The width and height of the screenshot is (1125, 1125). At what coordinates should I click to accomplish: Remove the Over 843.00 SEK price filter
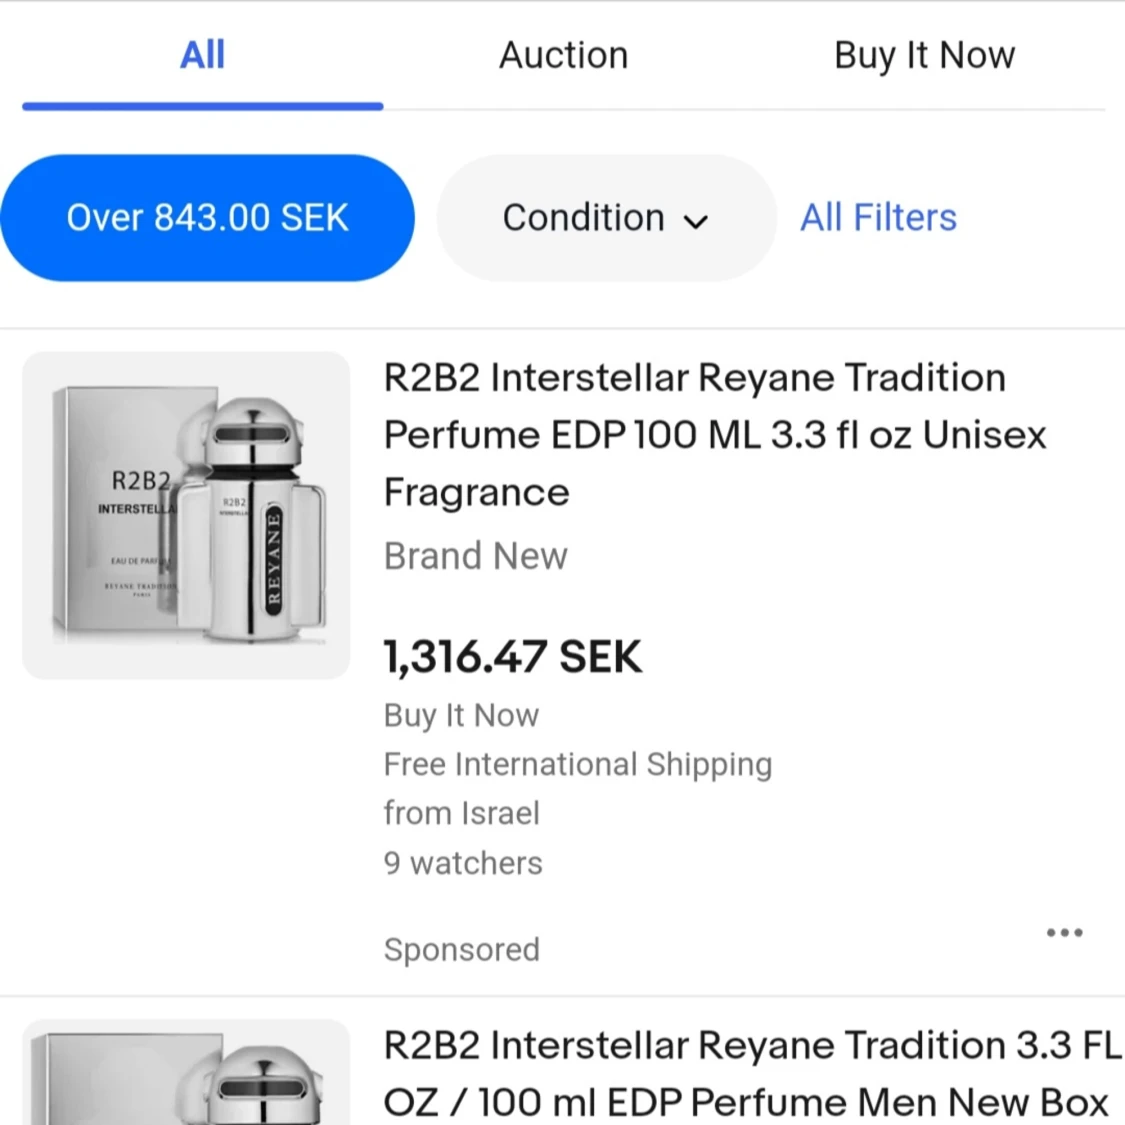(x=207, y=218)
